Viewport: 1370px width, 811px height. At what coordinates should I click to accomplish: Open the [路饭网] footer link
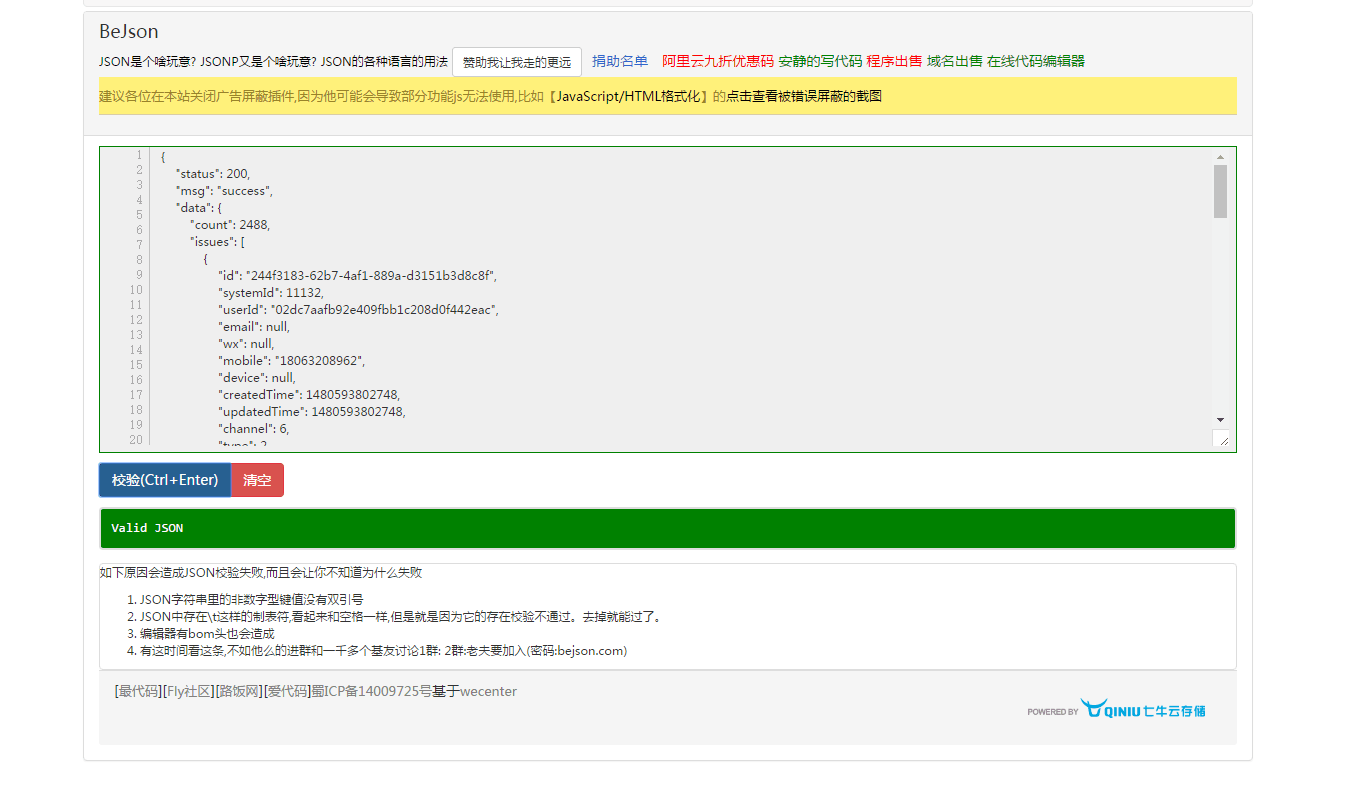239,691
